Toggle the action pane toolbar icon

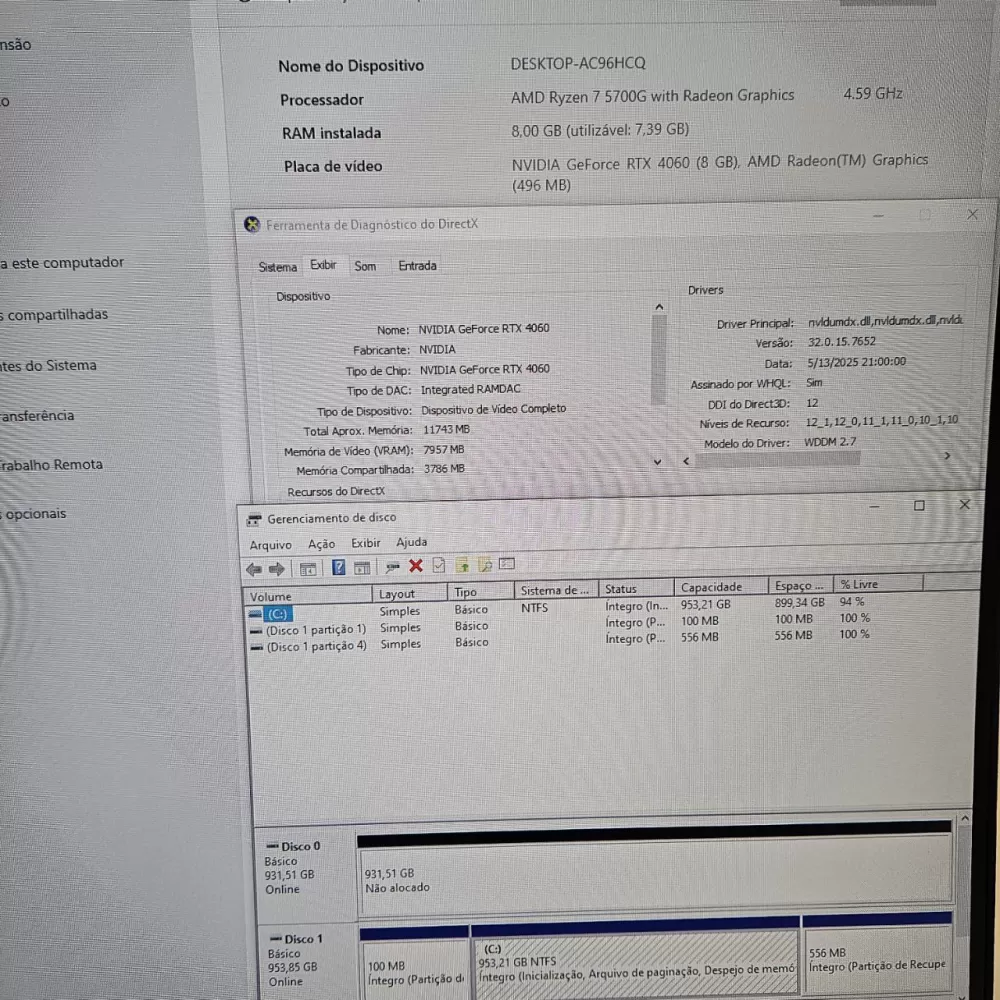coord(362,568)
